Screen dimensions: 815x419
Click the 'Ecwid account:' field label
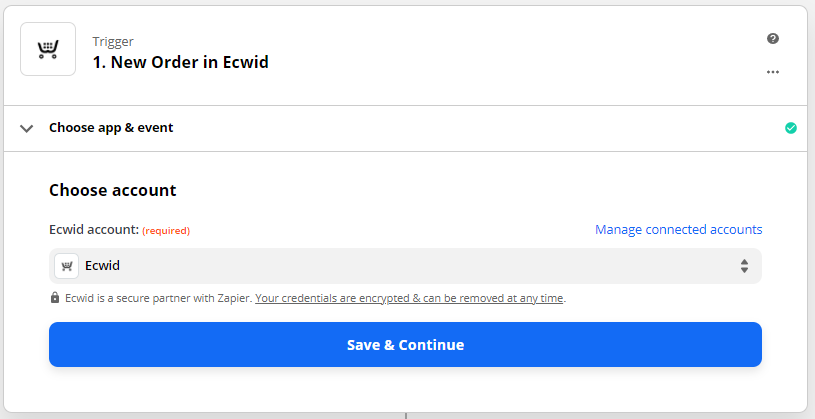[x=94, y=230]
